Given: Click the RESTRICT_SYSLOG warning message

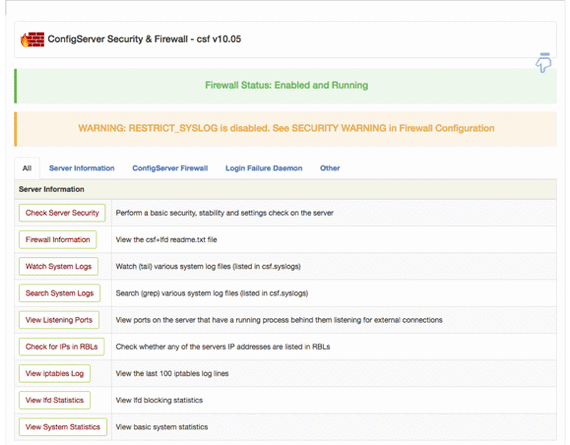Looking at the screenshot, I should tap(286, 128).
